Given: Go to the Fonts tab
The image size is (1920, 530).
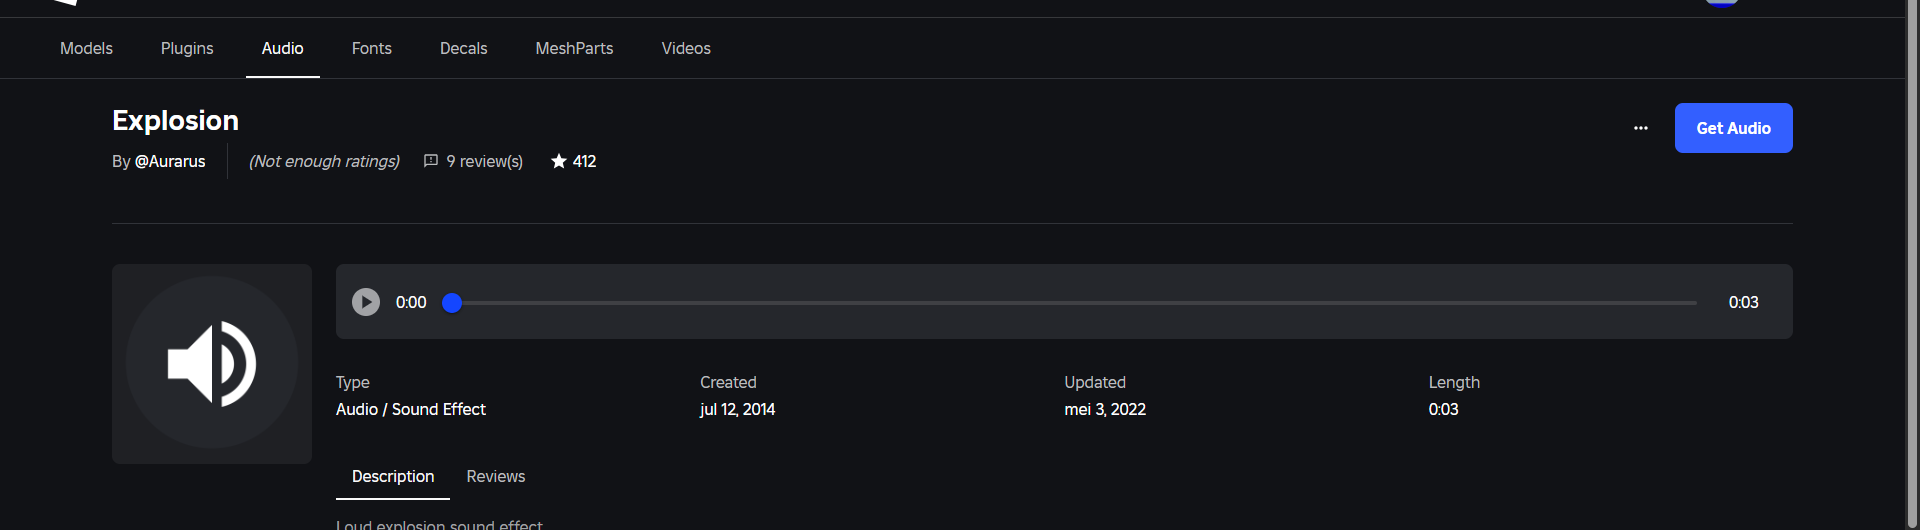Looking at the screenshot, I should pos(372,48).
